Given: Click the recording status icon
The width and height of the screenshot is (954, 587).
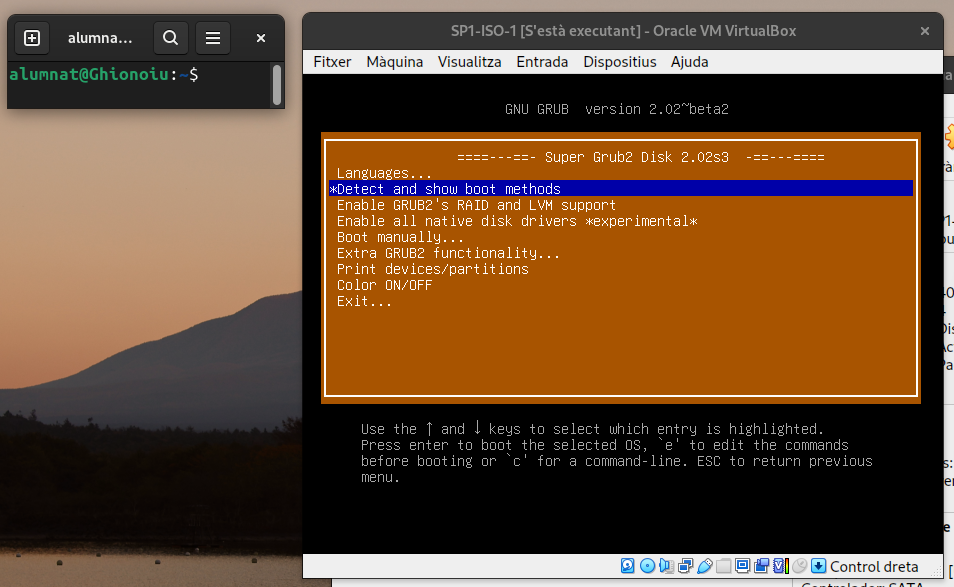Looking at the screenshot, I should [761, 566].
